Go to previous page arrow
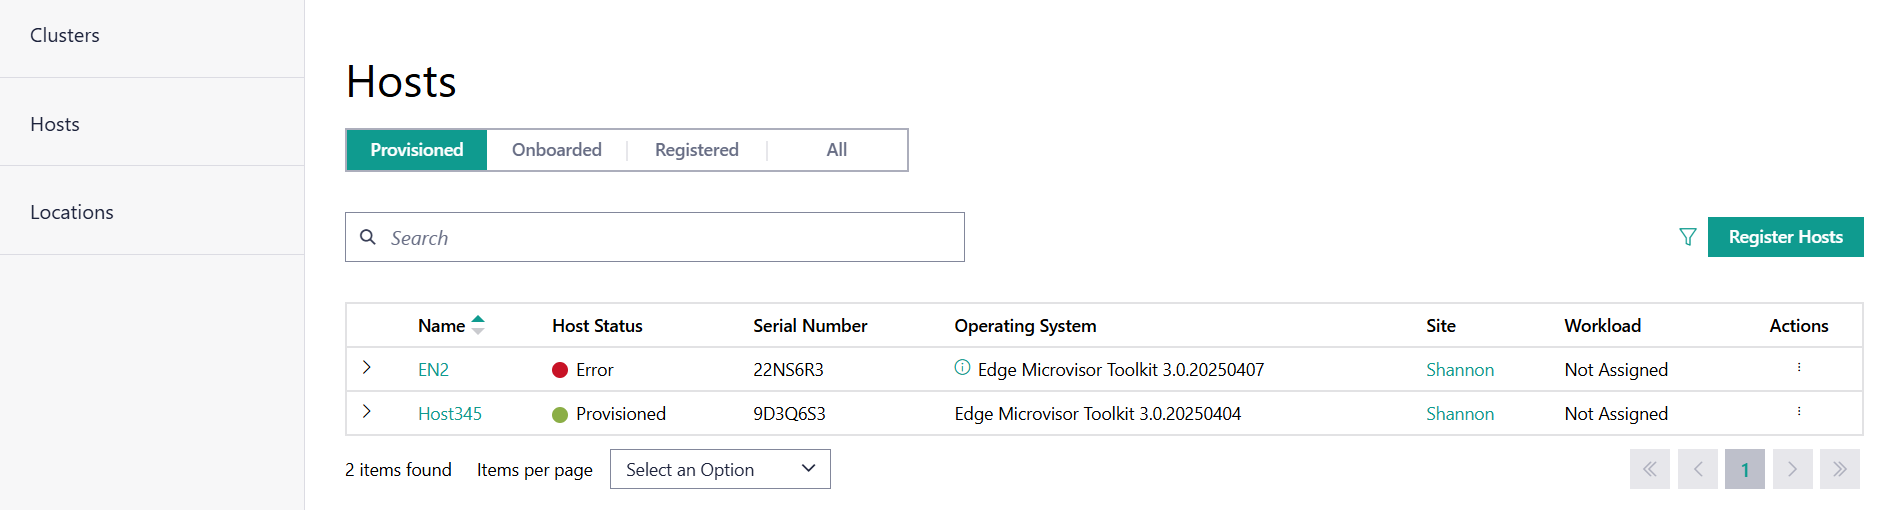 point(1697,469)
